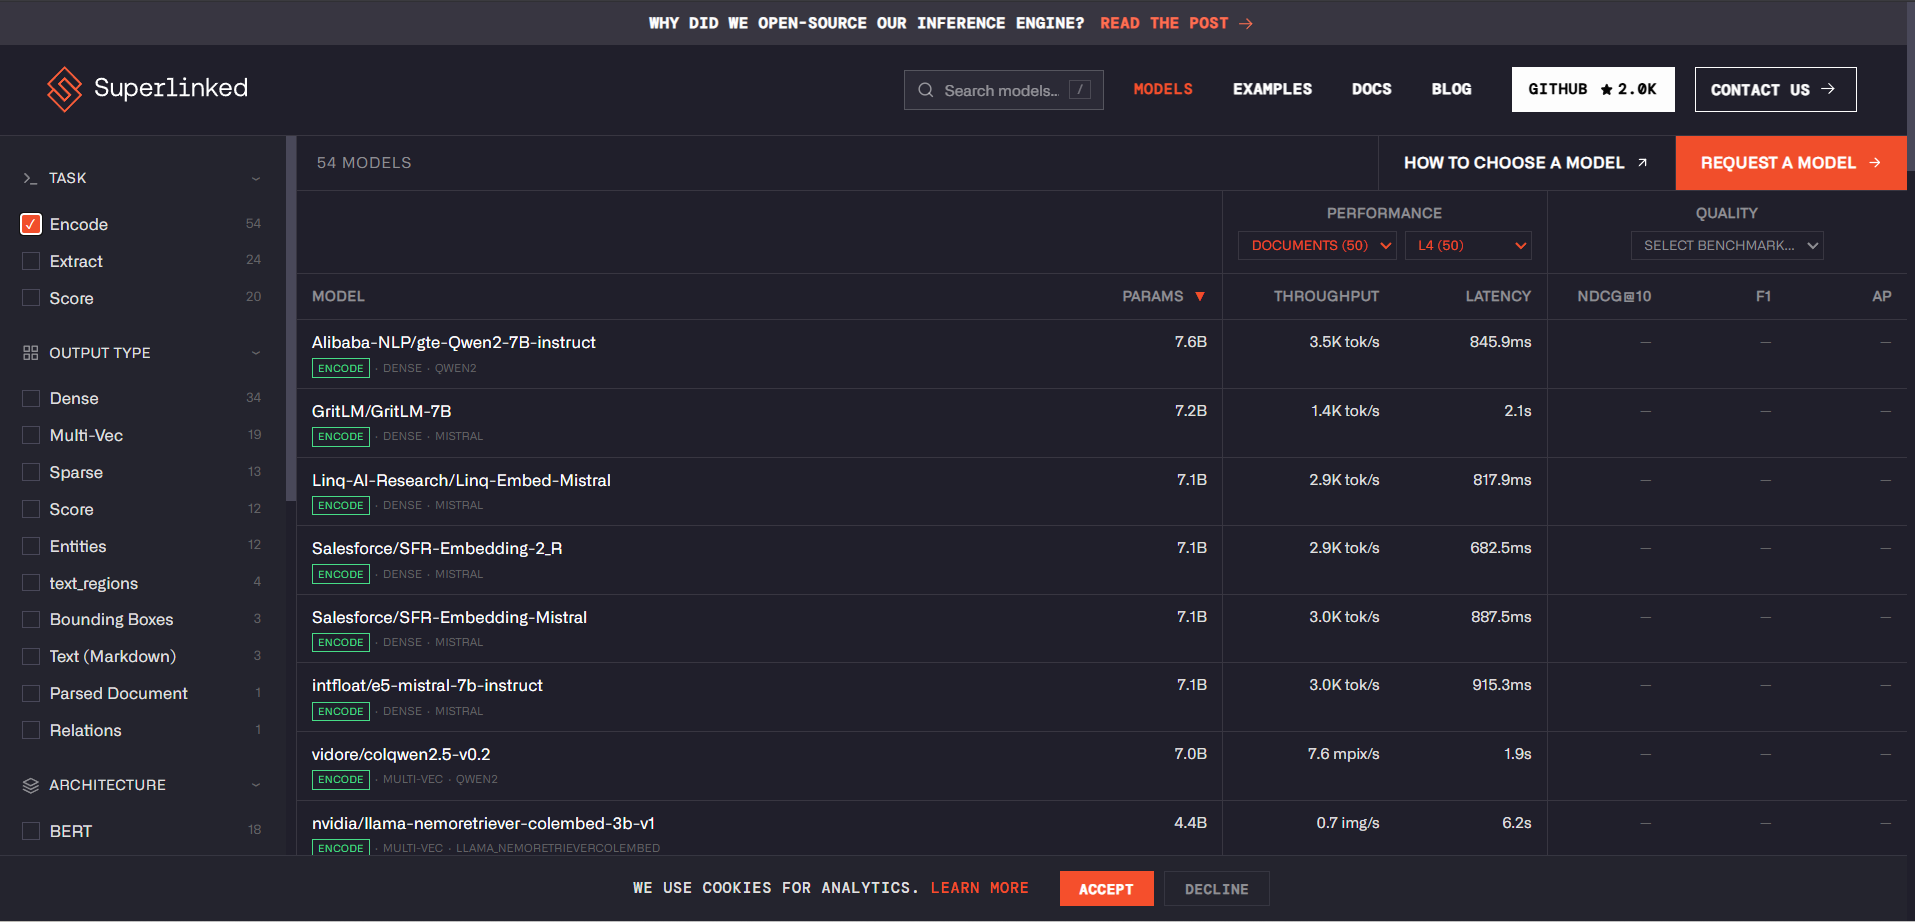The width and height of the screenshot is (1915, 922).
Task: Click the arrow in Contact Us
Action: [x=1828, y=89]
